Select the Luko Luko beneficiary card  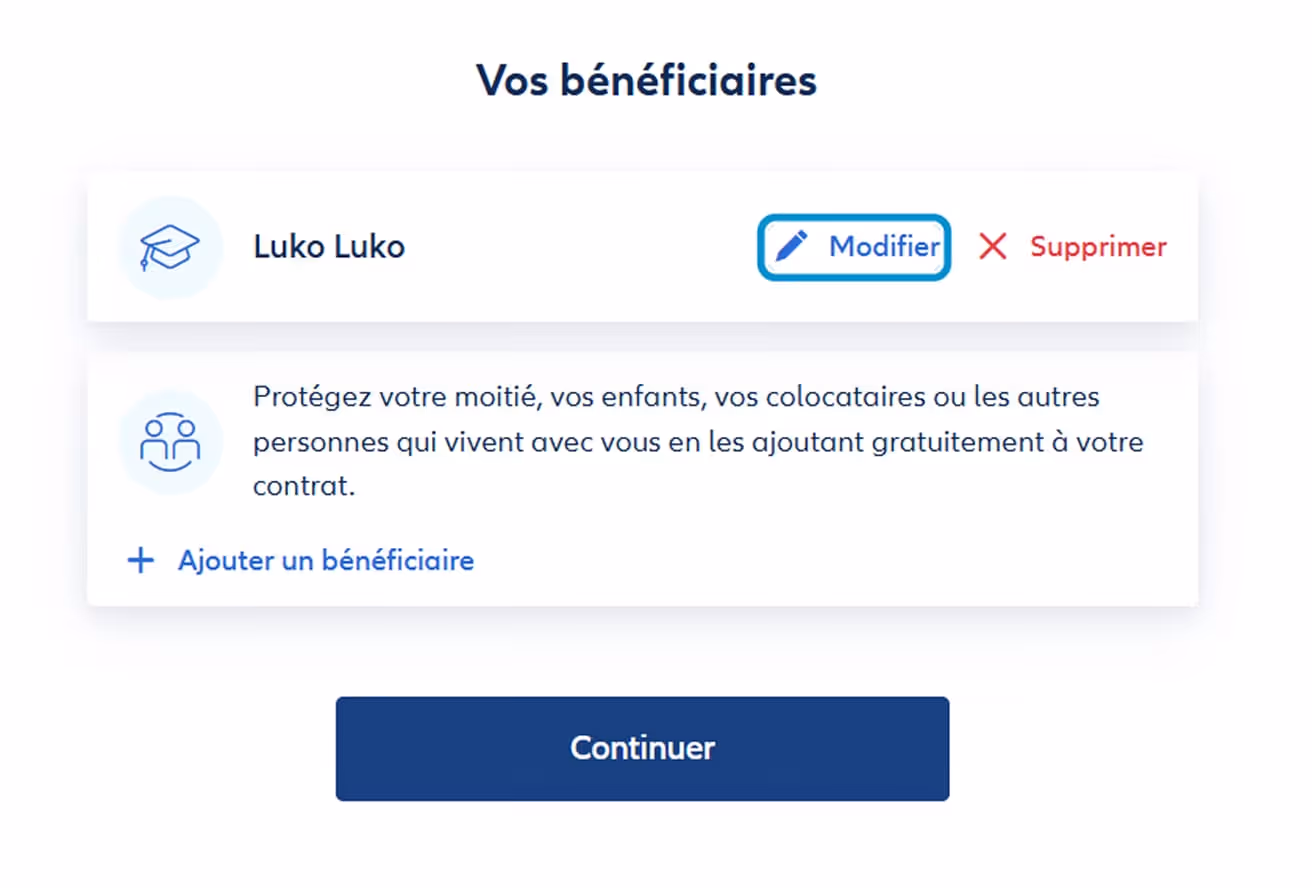coord(643,247)
